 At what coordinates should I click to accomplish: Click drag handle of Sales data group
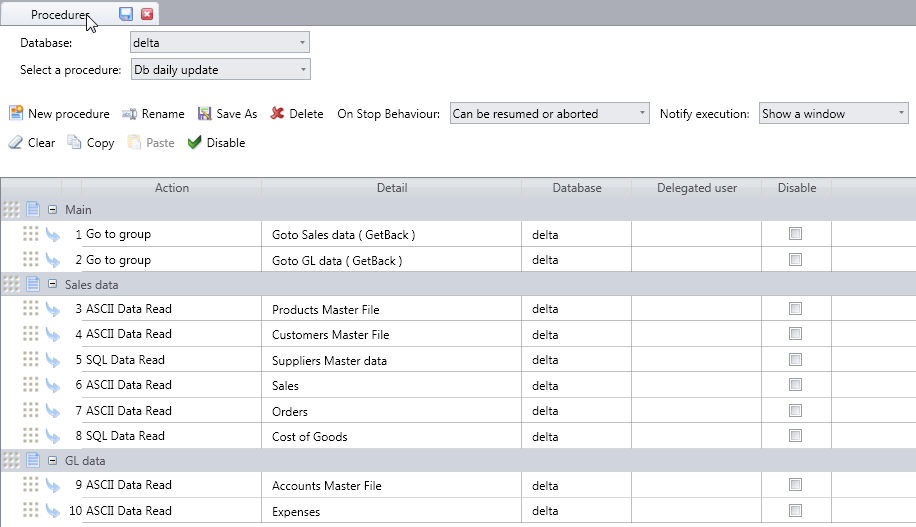(x=12, y=285)
